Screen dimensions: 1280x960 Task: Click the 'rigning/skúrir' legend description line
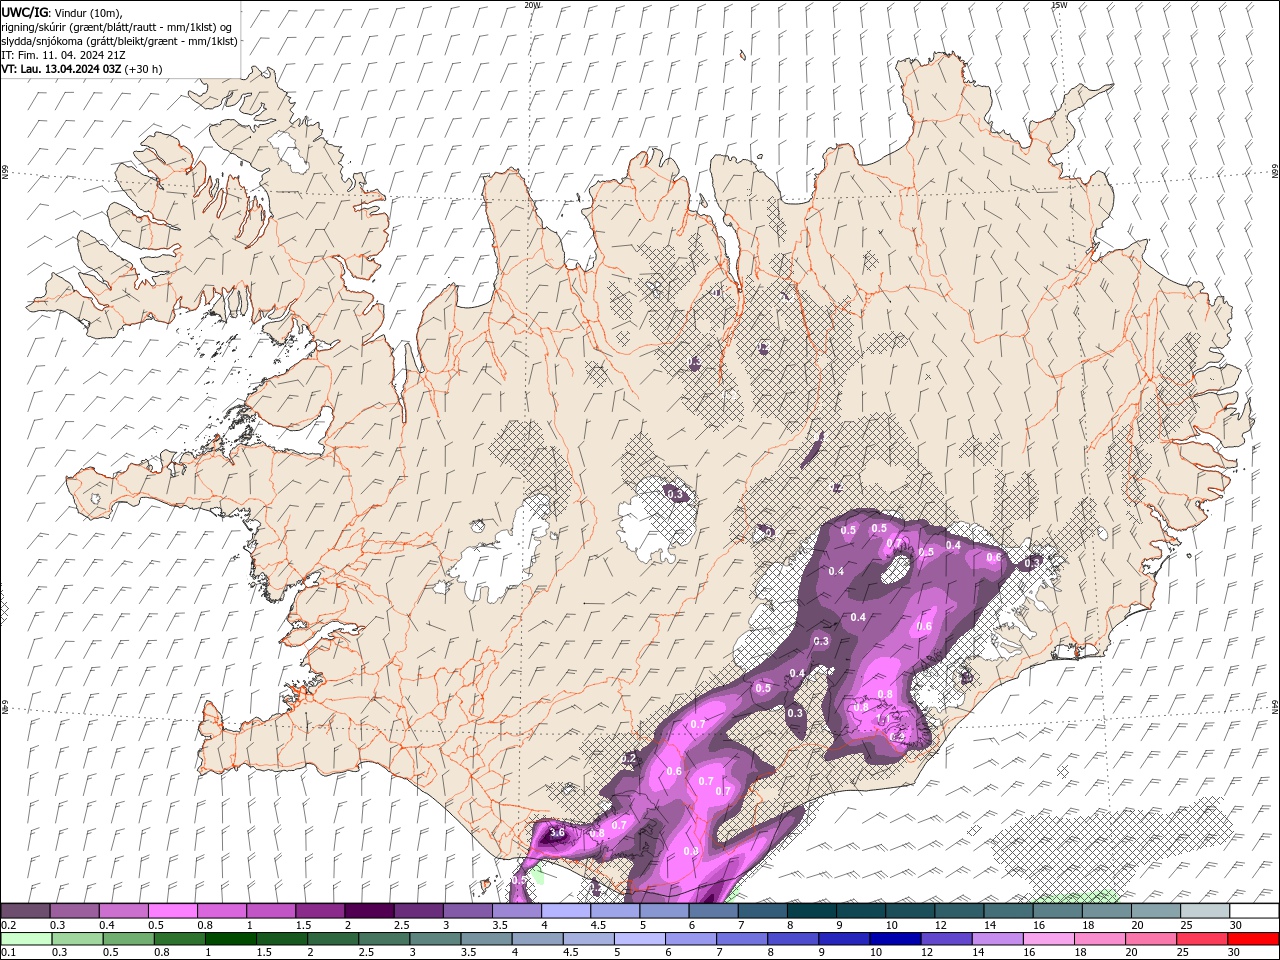(x=115, y=26)
